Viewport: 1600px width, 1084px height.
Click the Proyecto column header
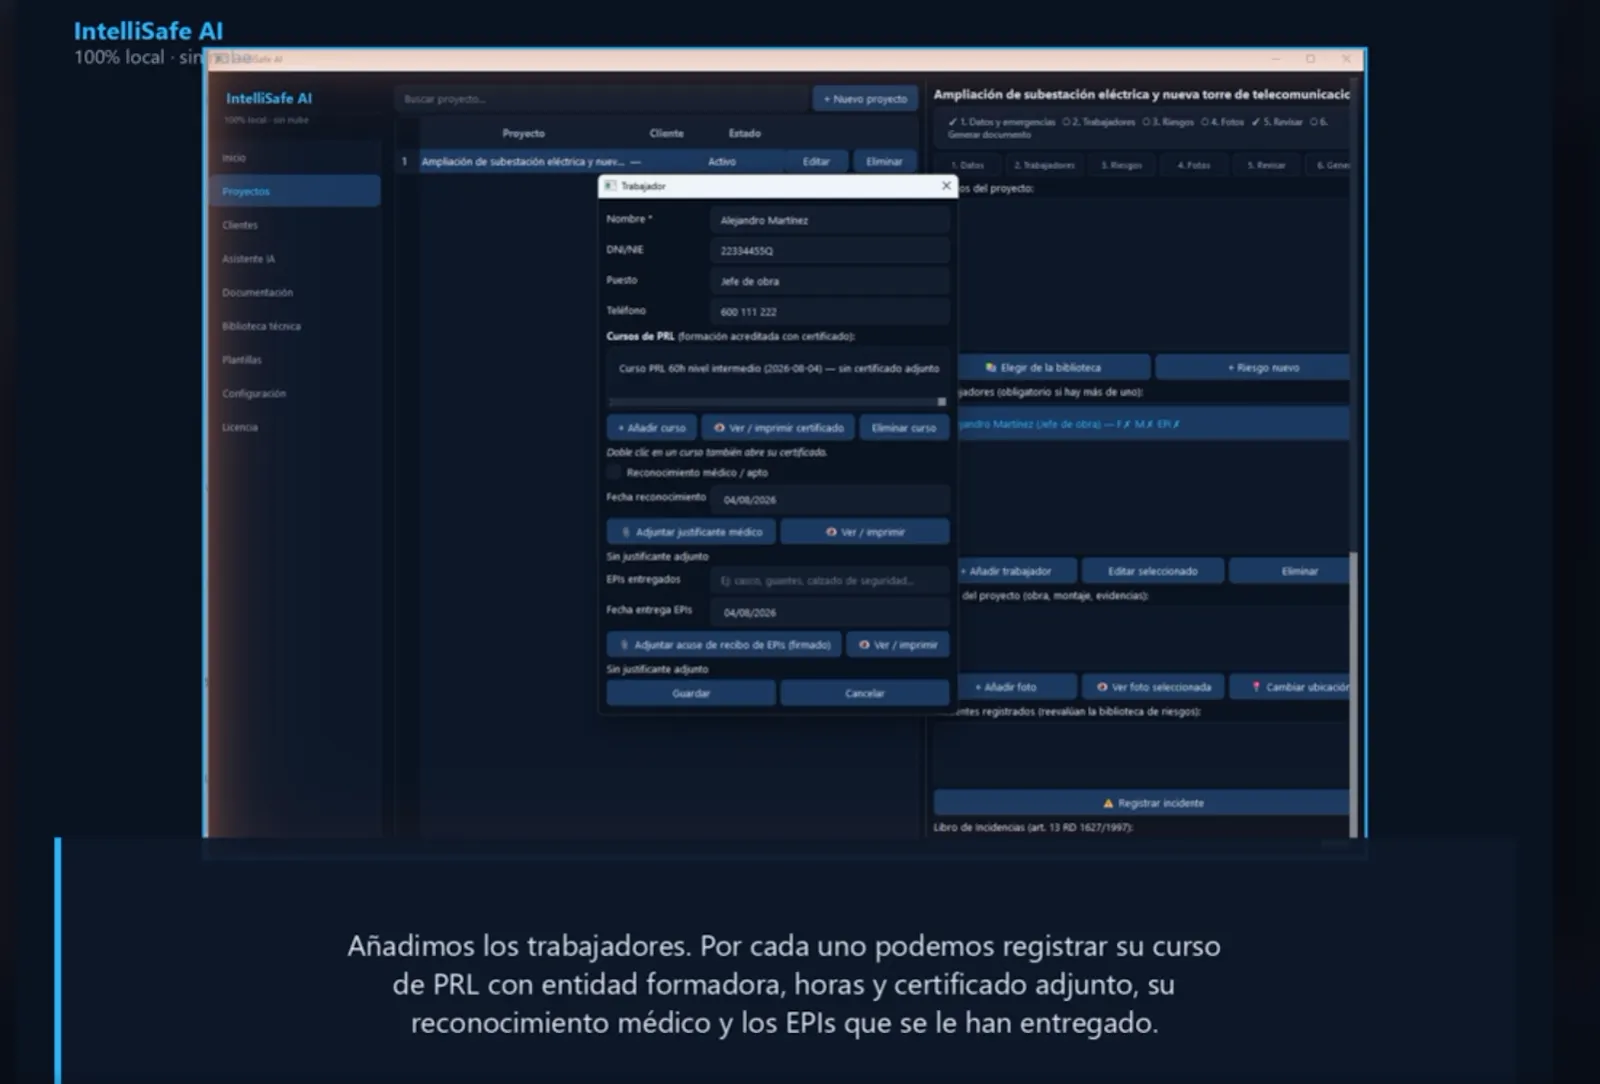(523, 133)
